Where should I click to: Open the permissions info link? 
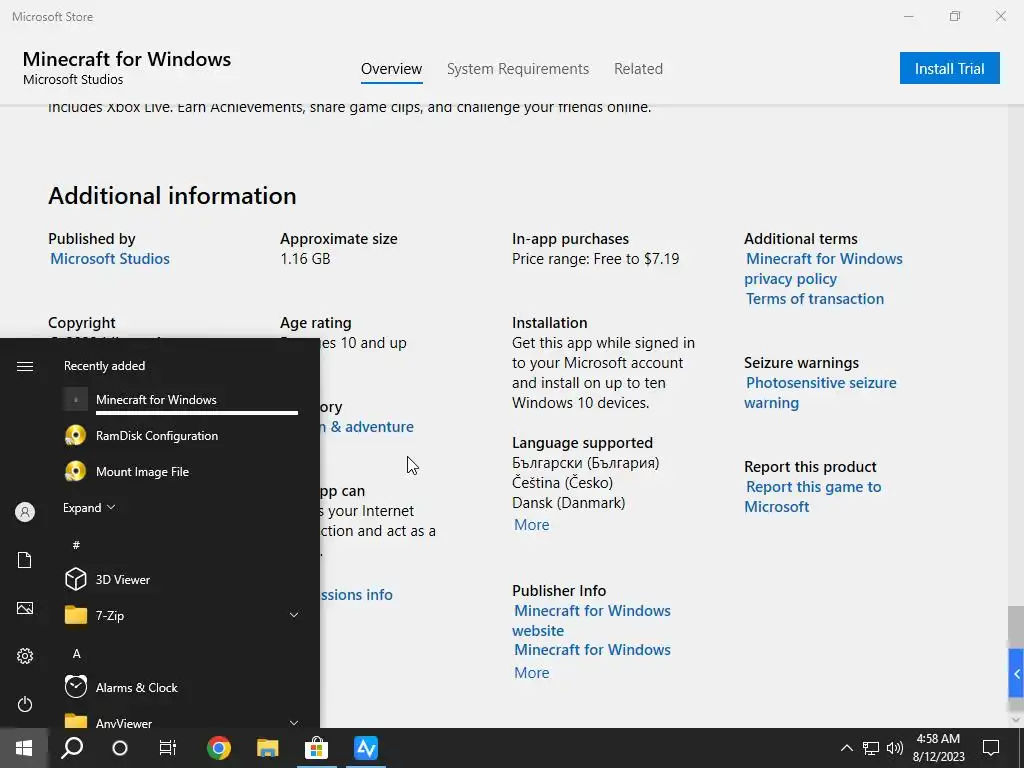point(357,595)
